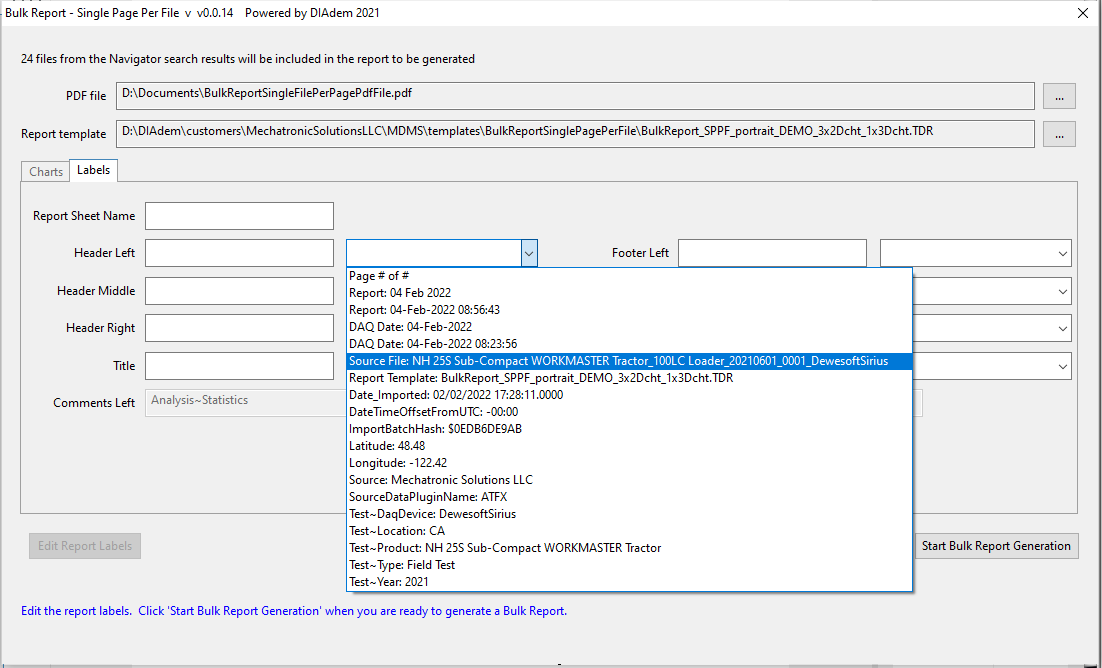
Task: Click the Footer Left text field
Action: (x=772, y=254)
